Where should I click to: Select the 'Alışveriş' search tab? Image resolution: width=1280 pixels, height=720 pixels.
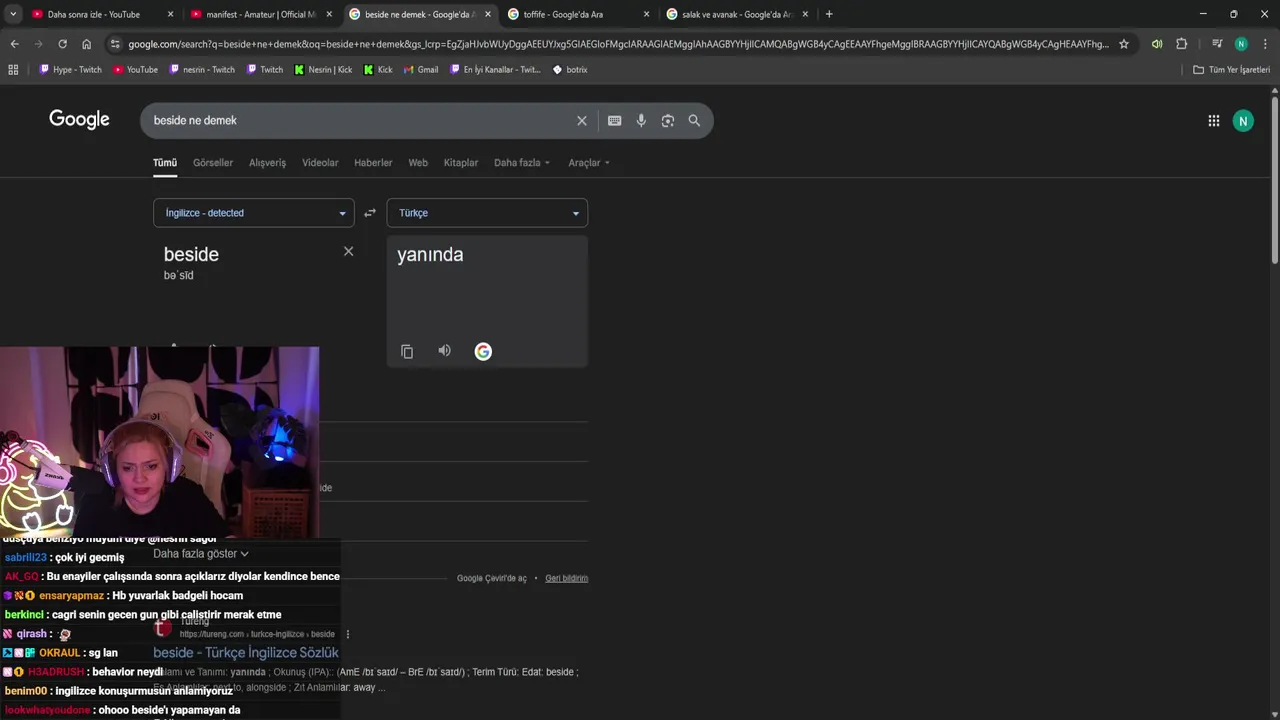point(267,163)
